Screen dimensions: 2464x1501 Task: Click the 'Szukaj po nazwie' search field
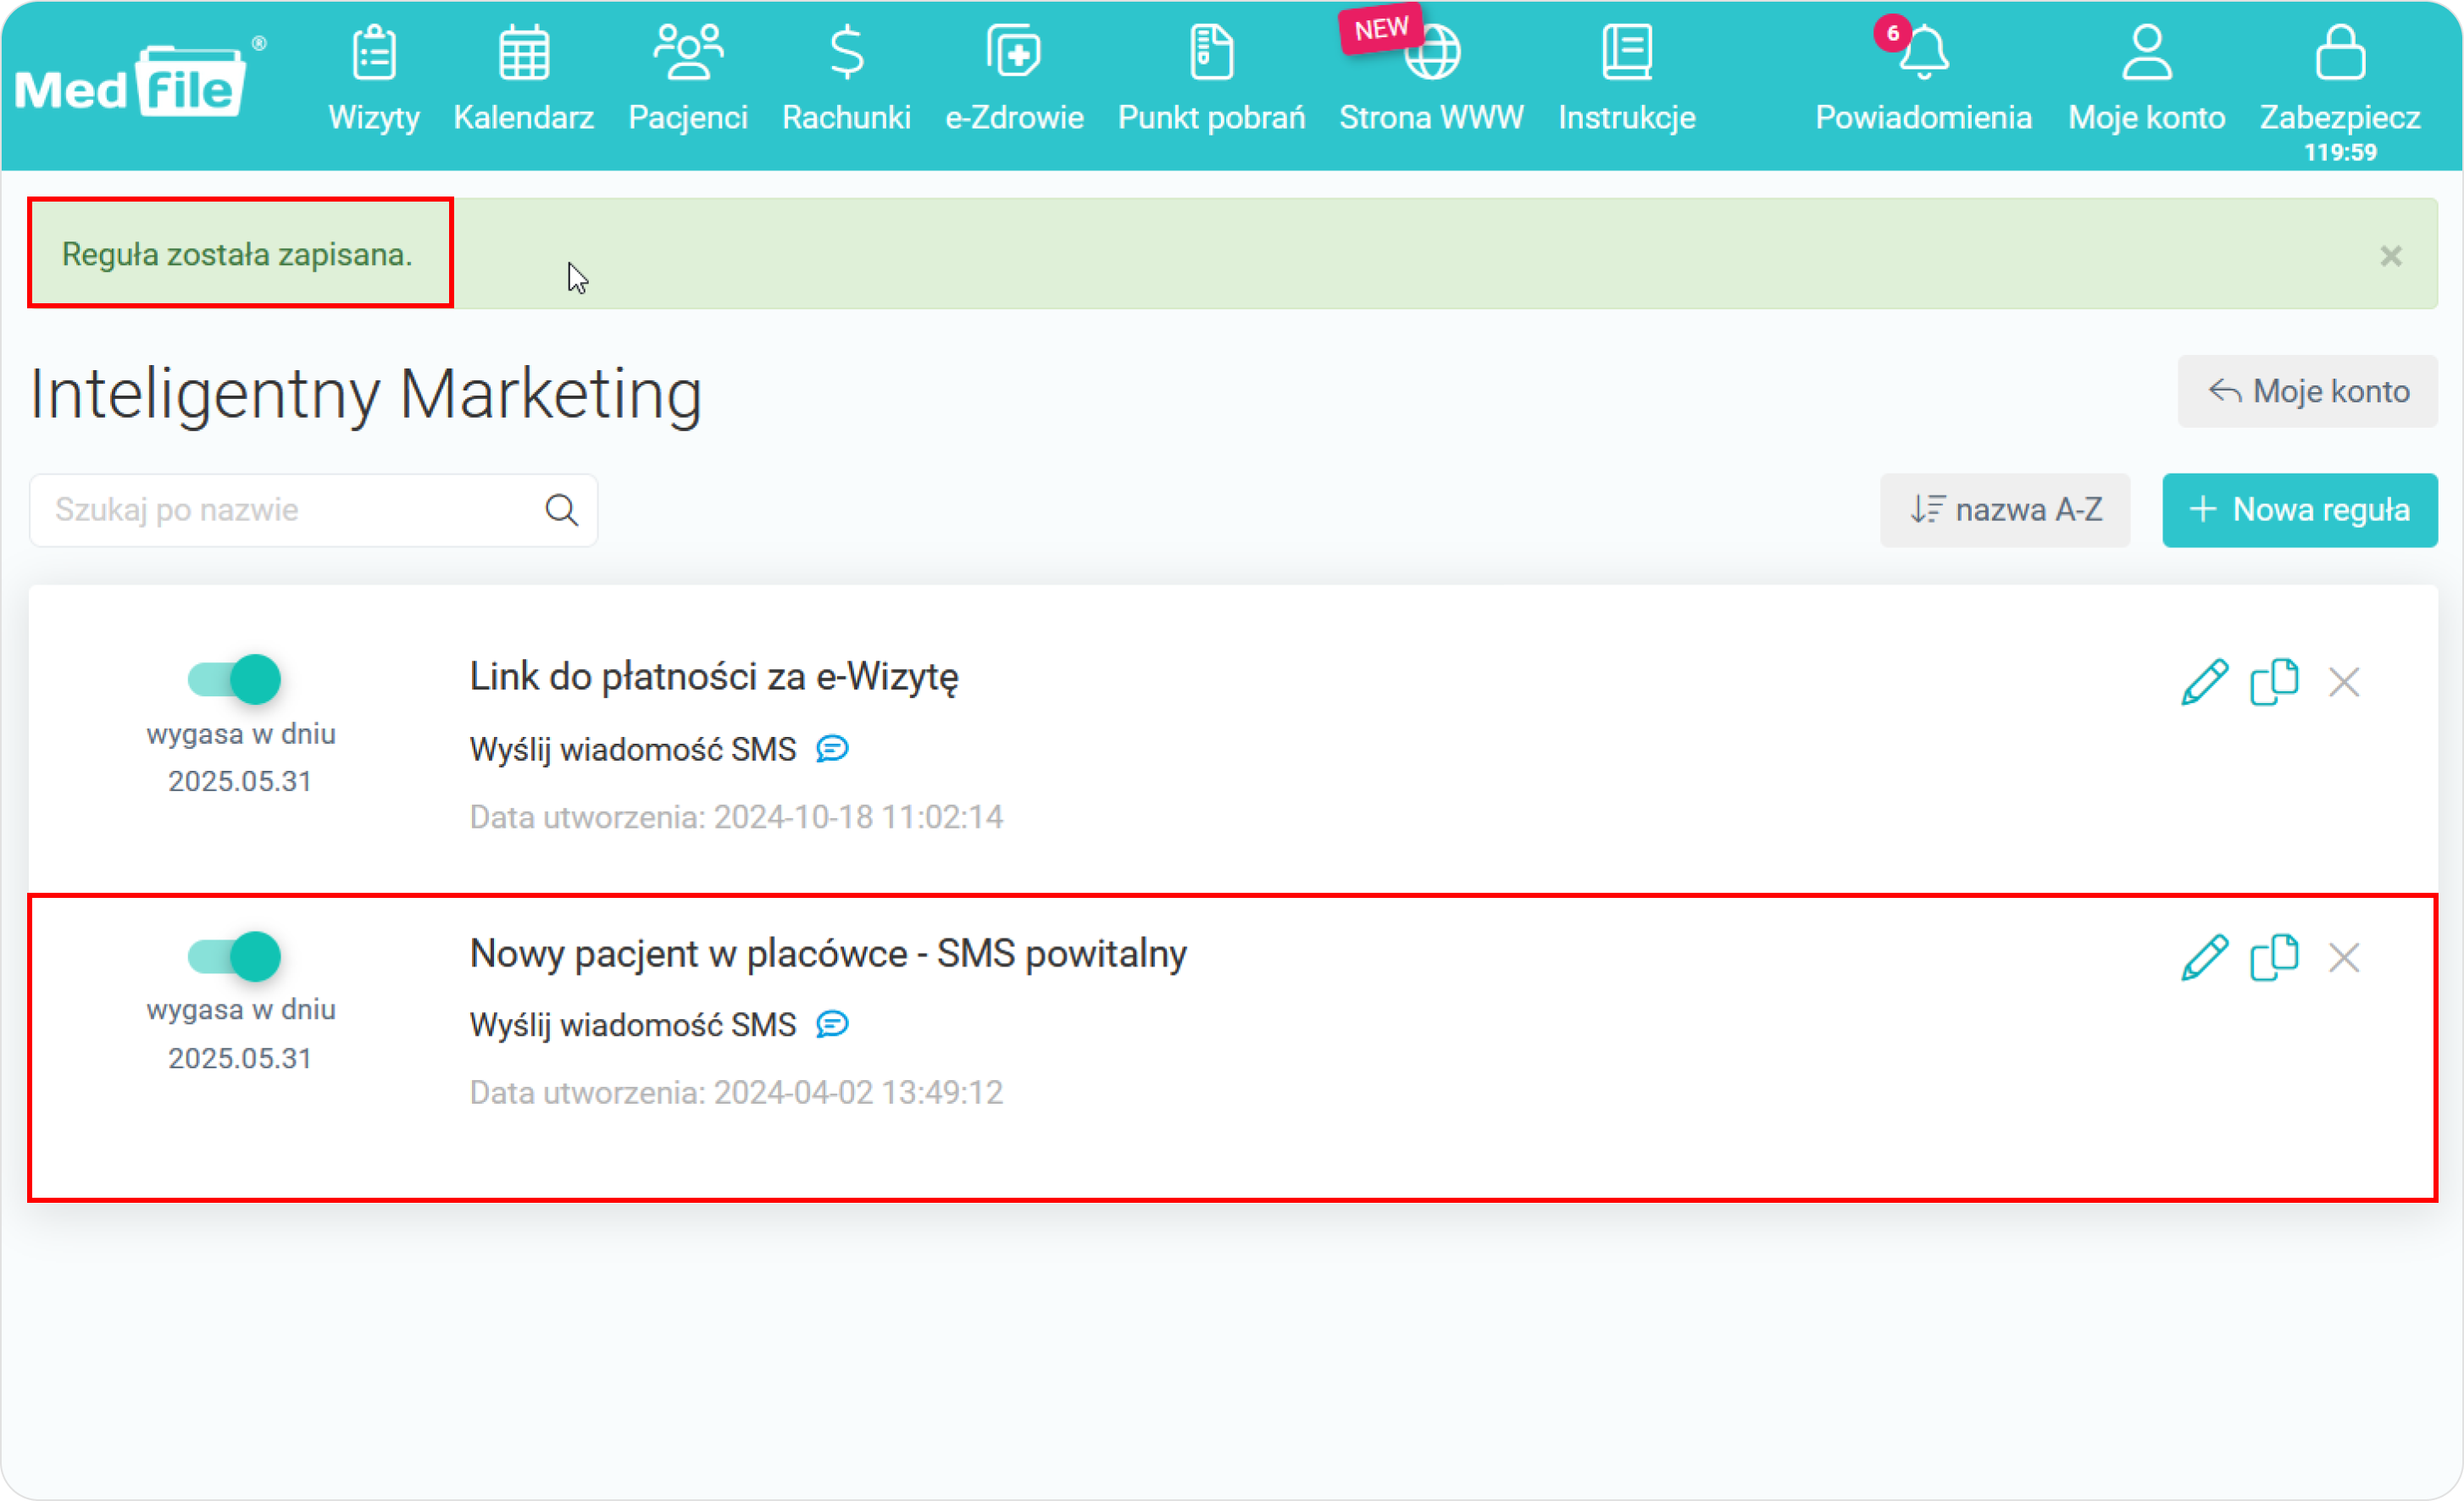pos(313,510)
